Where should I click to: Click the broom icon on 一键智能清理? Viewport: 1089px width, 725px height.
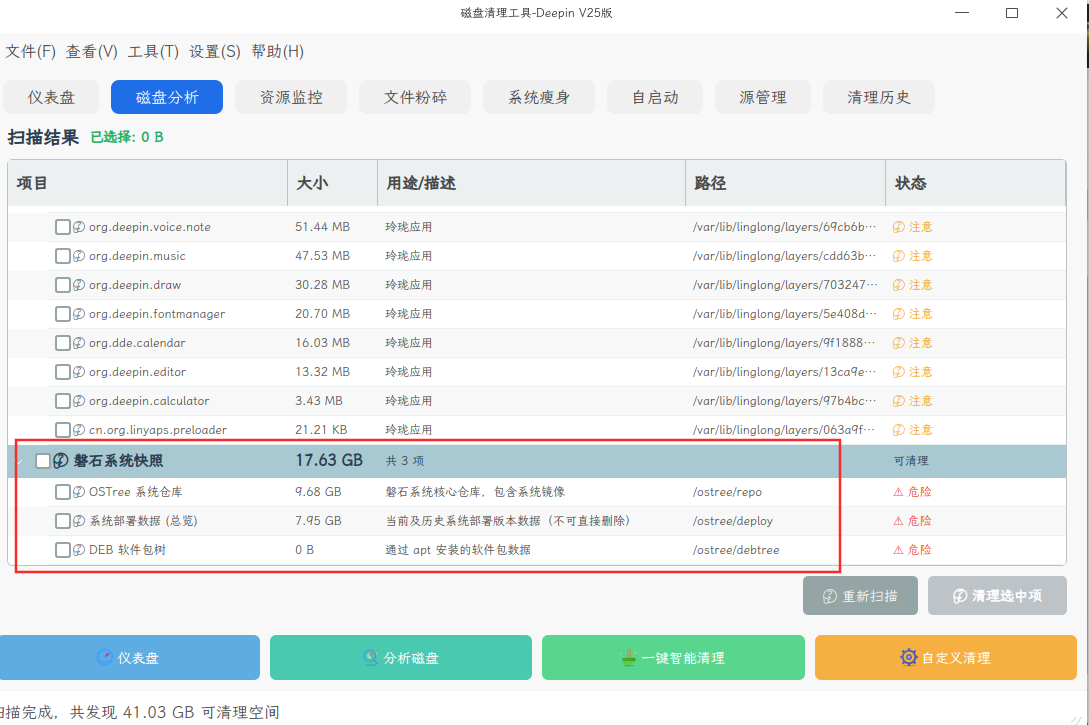point(628,657)
